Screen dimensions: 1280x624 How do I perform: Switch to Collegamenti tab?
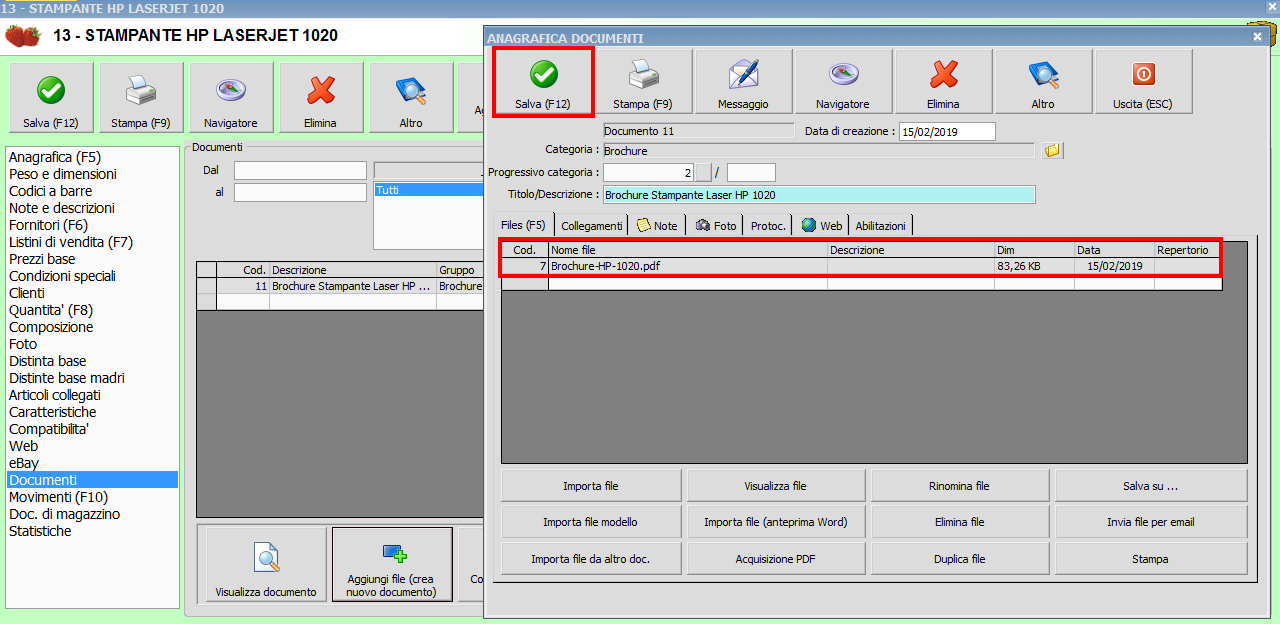(x=592, y=226)
